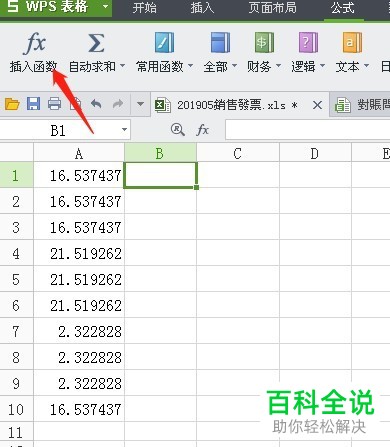The width and height of the screenshot is (390, 447).
Task: Expand the 文本 dropdown arrow
Action: [366, 66]
